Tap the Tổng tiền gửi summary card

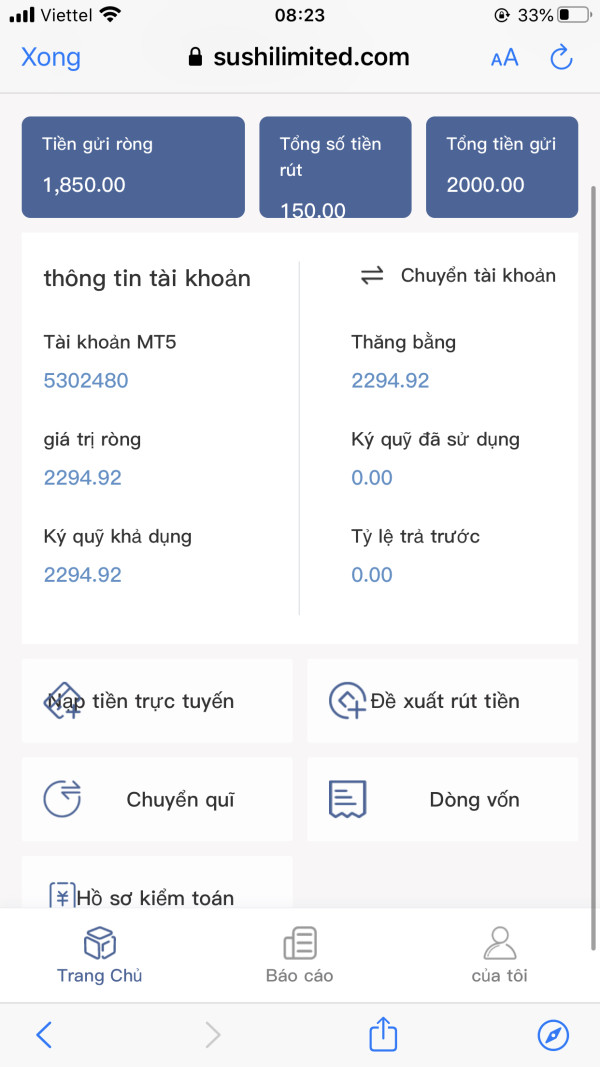click(x=501, y=166)
